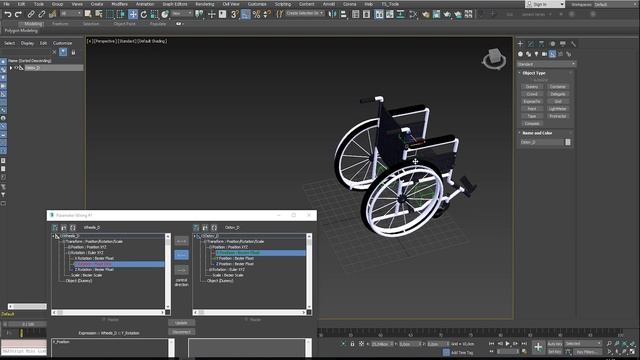Screen dimensions: 640x360
Task: Open the Select by Name dialog icon
Action: point(99,14)
